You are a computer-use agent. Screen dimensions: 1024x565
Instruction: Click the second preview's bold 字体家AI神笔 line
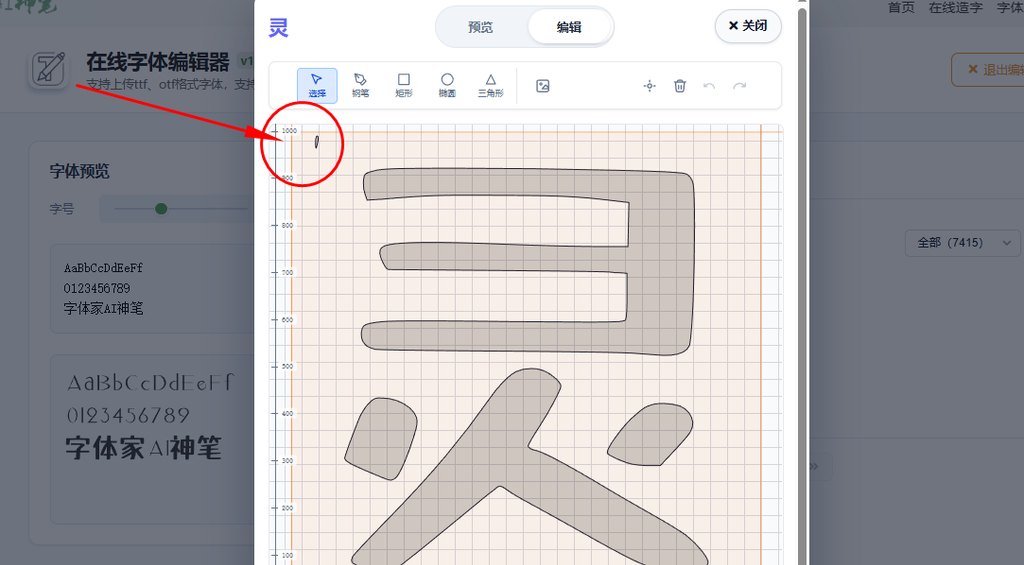144,448
